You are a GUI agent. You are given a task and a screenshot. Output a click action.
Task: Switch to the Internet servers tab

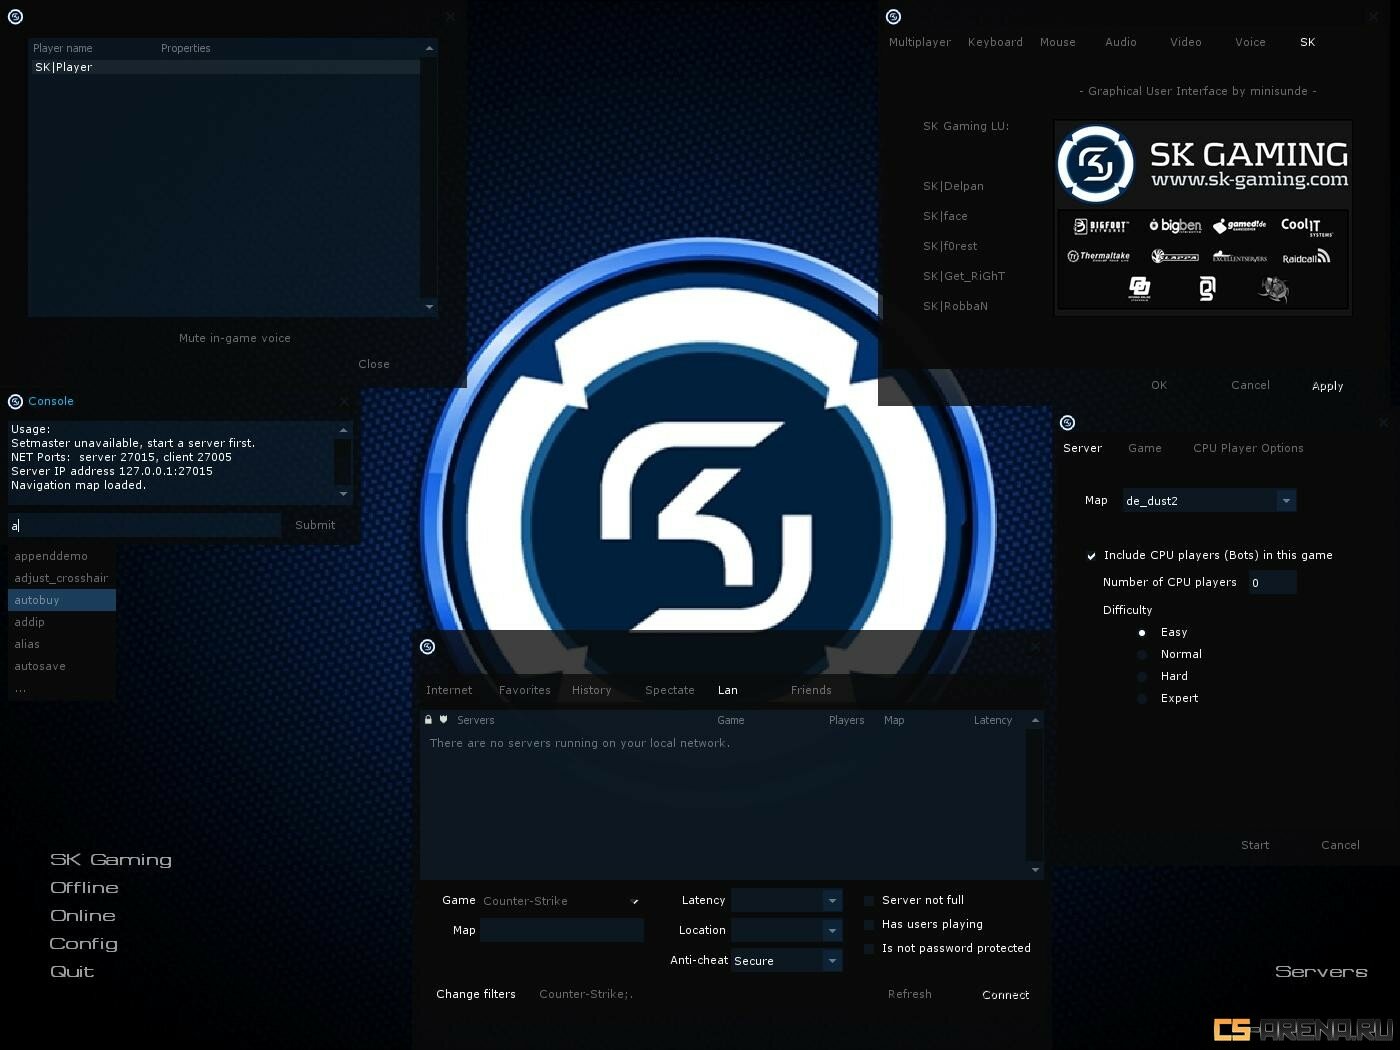(x=449, y=691)
